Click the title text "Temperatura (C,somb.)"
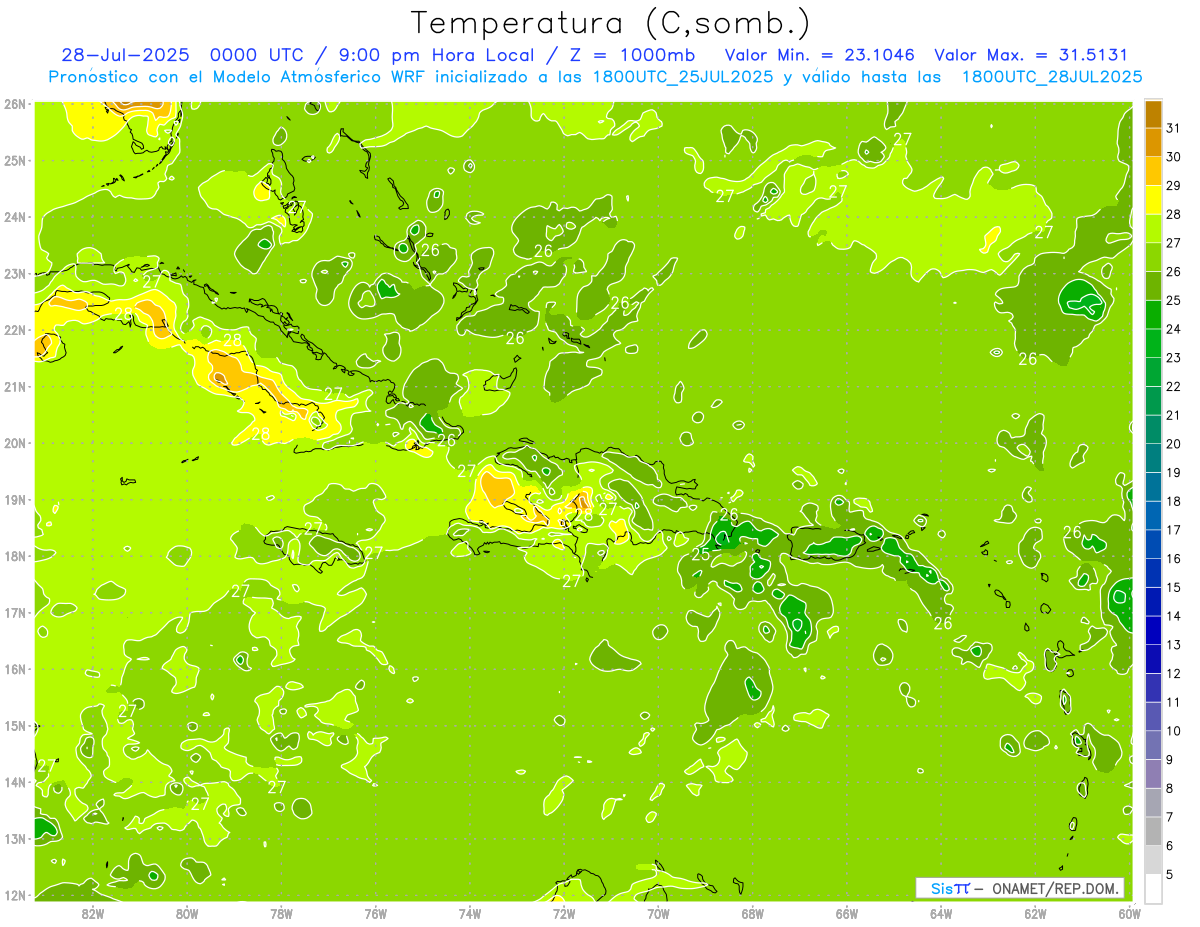 [x=610, y=23]
